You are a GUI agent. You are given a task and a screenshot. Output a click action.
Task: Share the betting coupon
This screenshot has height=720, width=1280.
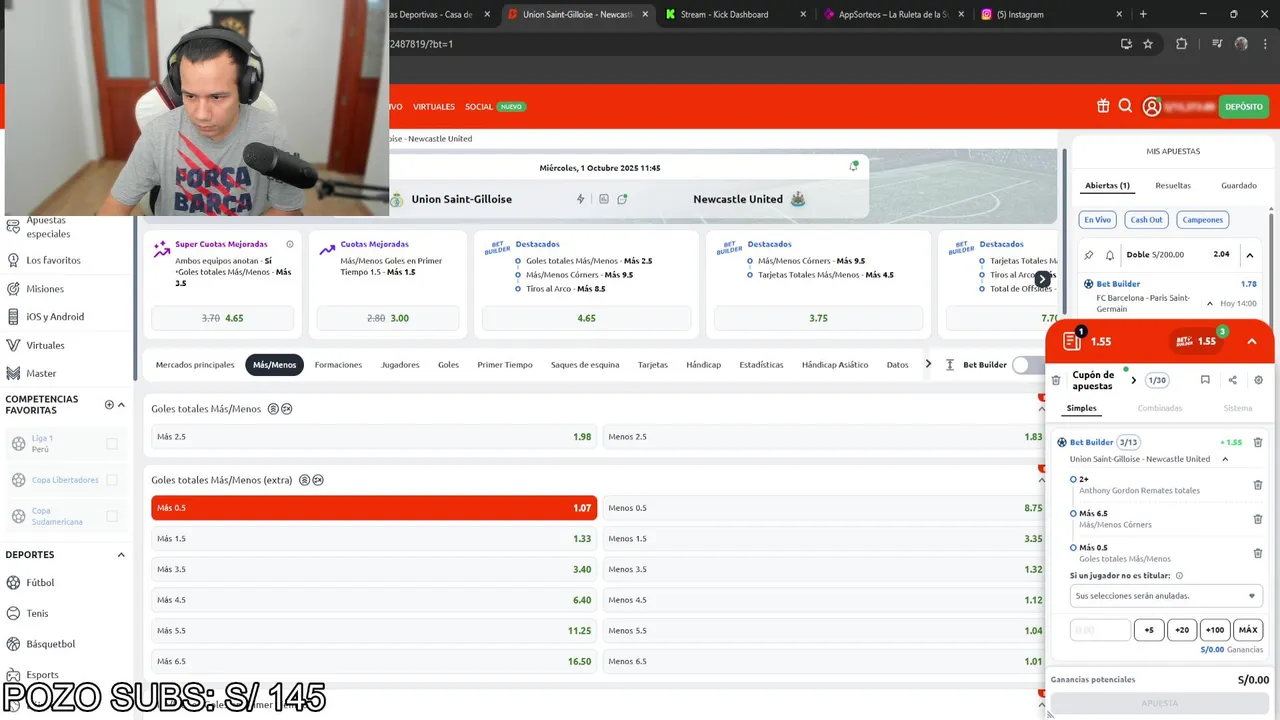[1232, 380]
